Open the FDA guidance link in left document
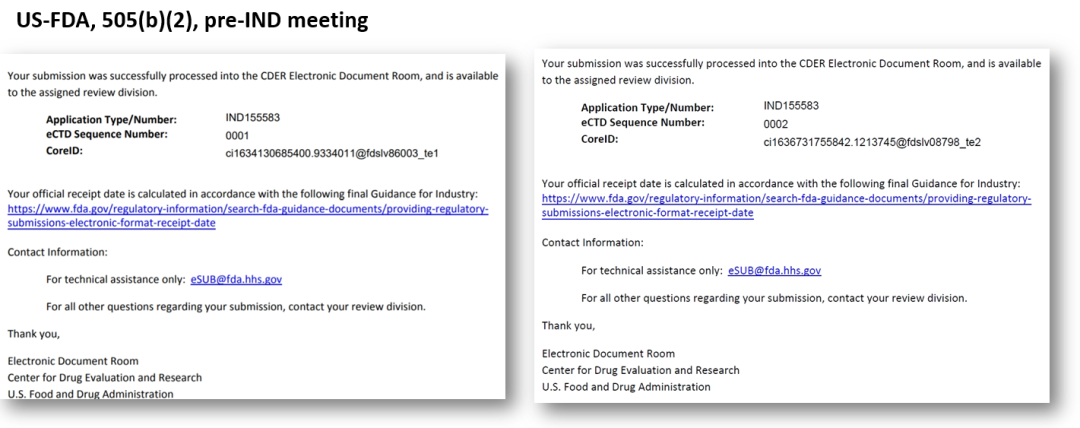1080x428 pixels. click(x=248, y=217)
